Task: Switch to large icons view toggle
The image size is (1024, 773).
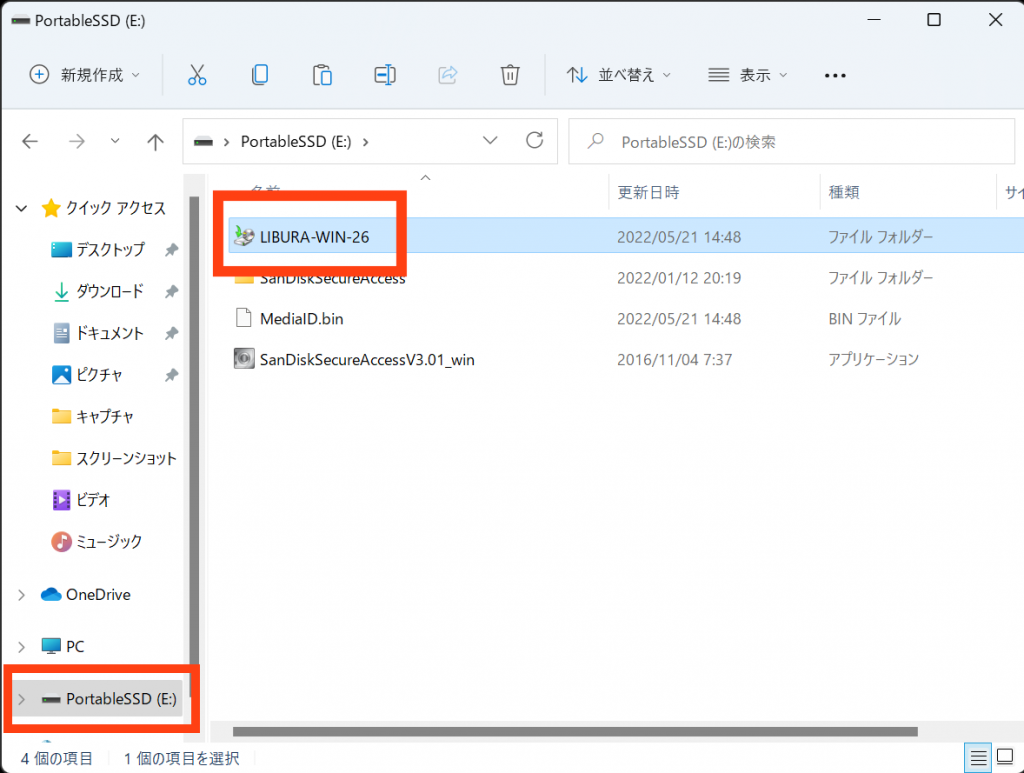Action: (x=1005, y=757)
